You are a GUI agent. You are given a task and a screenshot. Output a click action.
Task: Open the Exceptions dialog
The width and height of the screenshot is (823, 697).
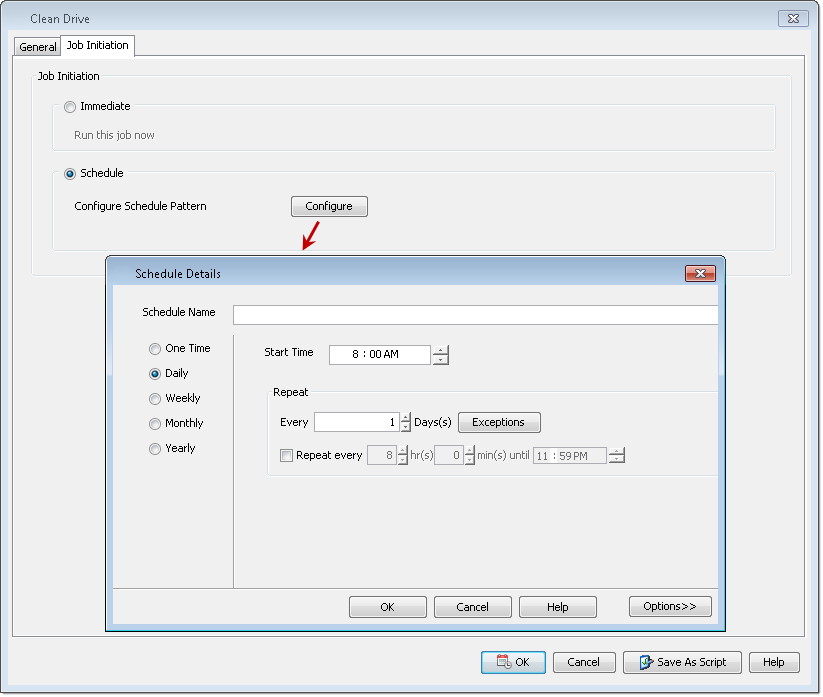coord(499,422)
